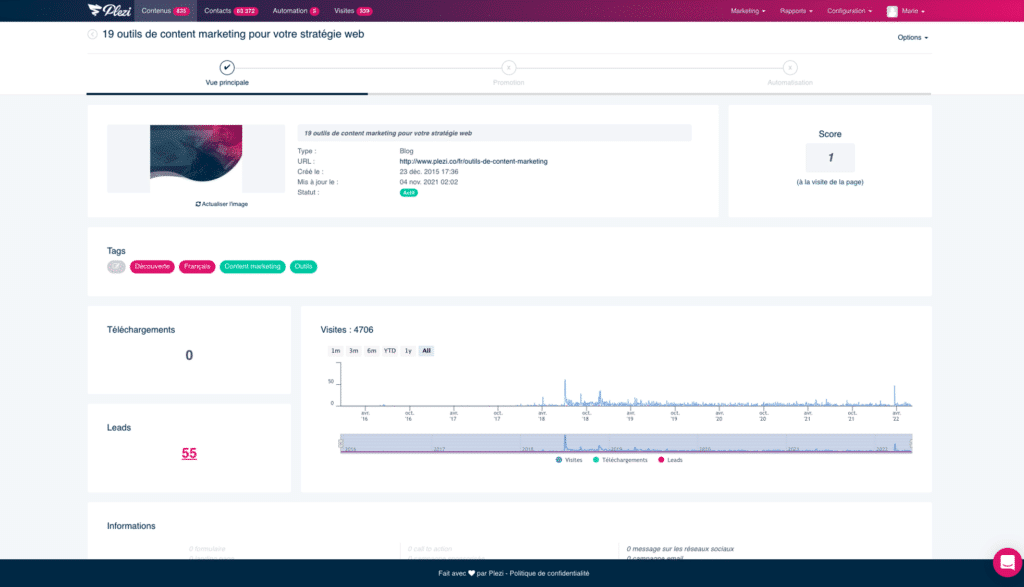Click the Français tag
1024x587 pixels.
tap(197, 266)
